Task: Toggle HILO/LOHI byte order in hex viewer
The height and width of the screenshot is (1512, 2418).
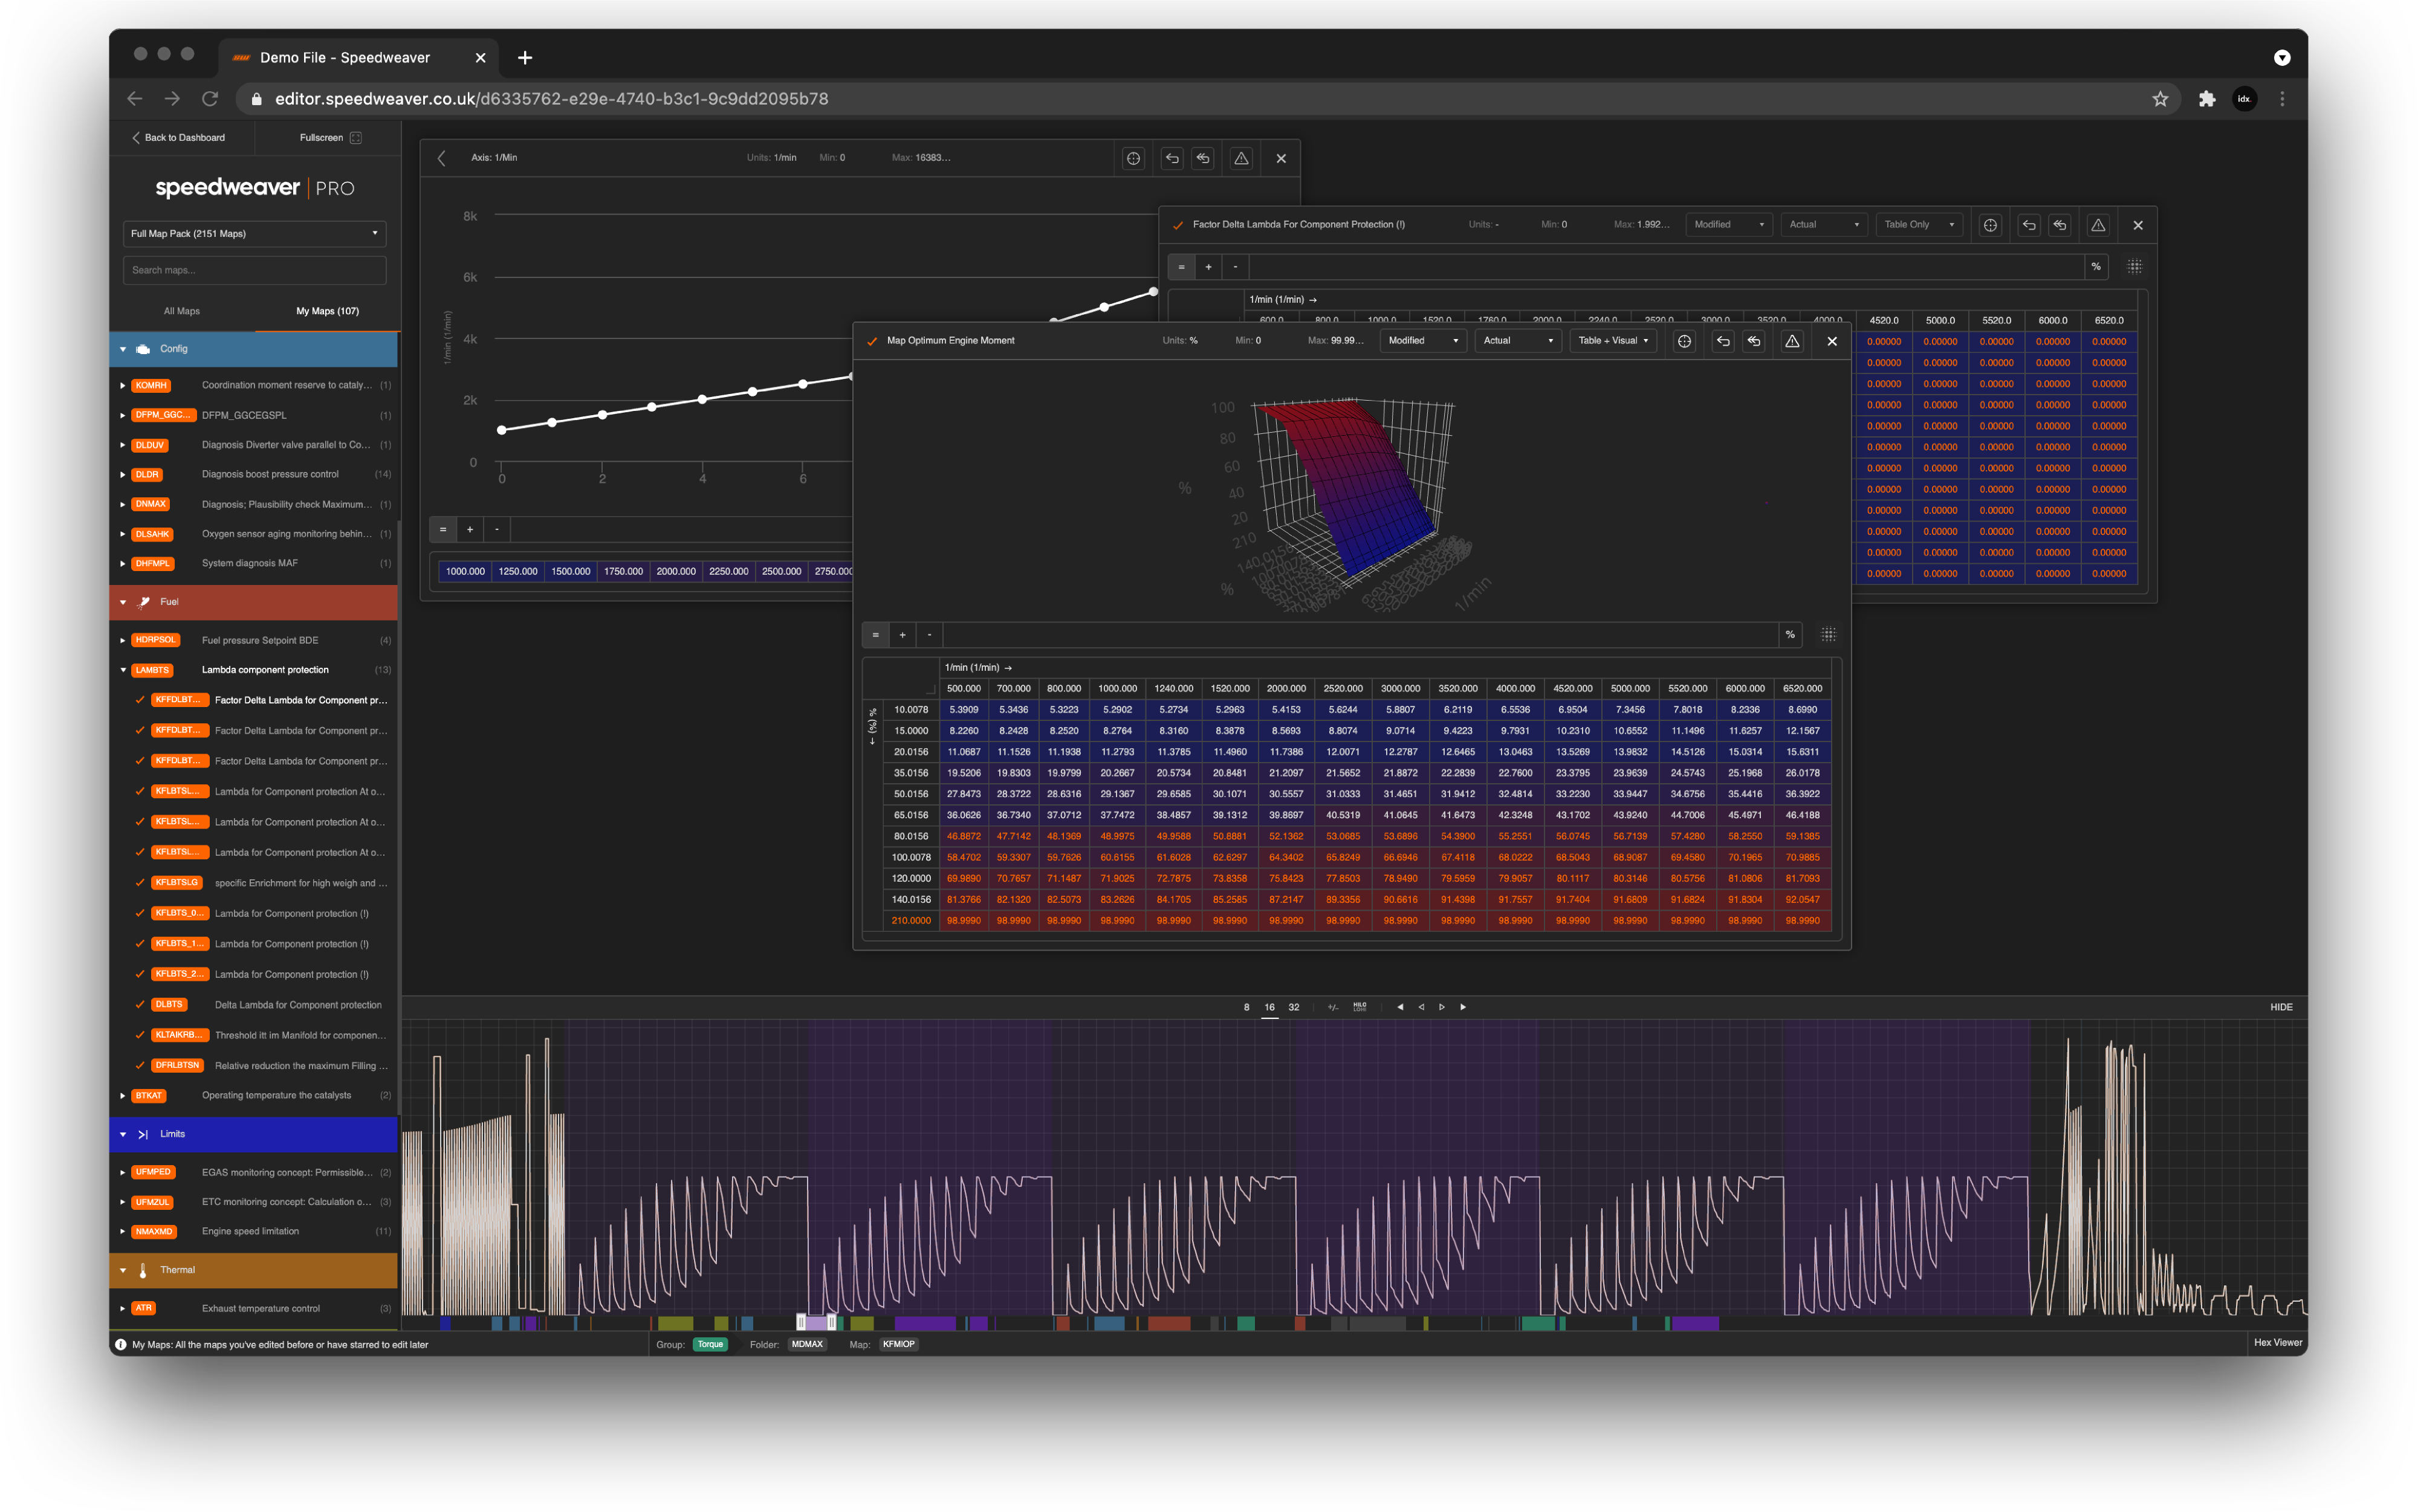Action: (1359, 1007)
